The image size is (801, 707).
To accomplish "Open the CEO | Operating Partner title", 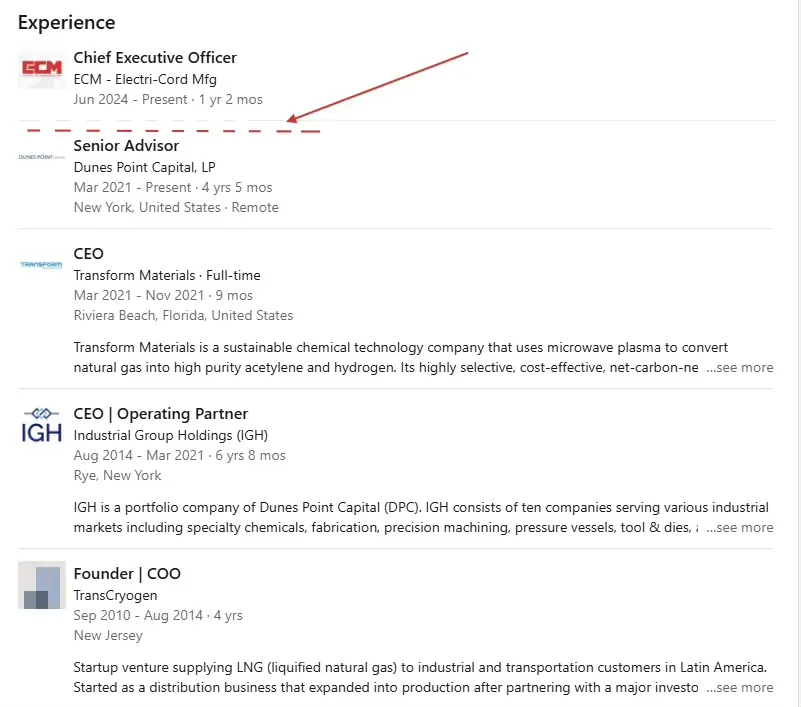I will [160, 414].
